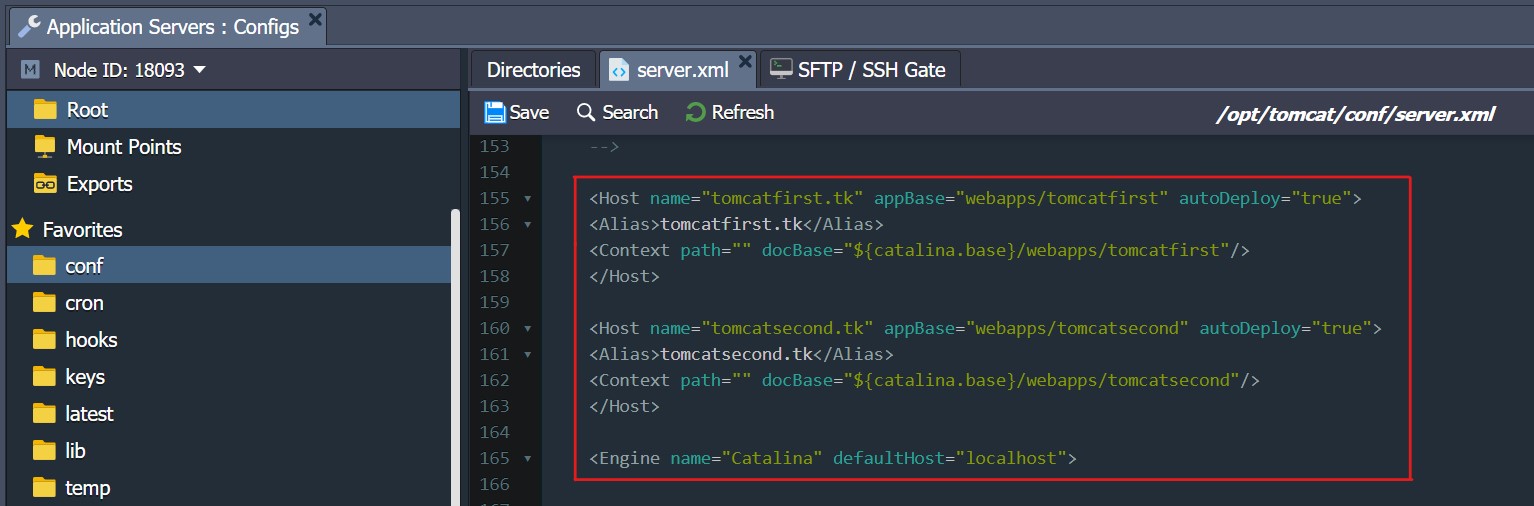Click the lib folder icon
This screenshot has width=1534, height=506.
click(x=44, y=450)
